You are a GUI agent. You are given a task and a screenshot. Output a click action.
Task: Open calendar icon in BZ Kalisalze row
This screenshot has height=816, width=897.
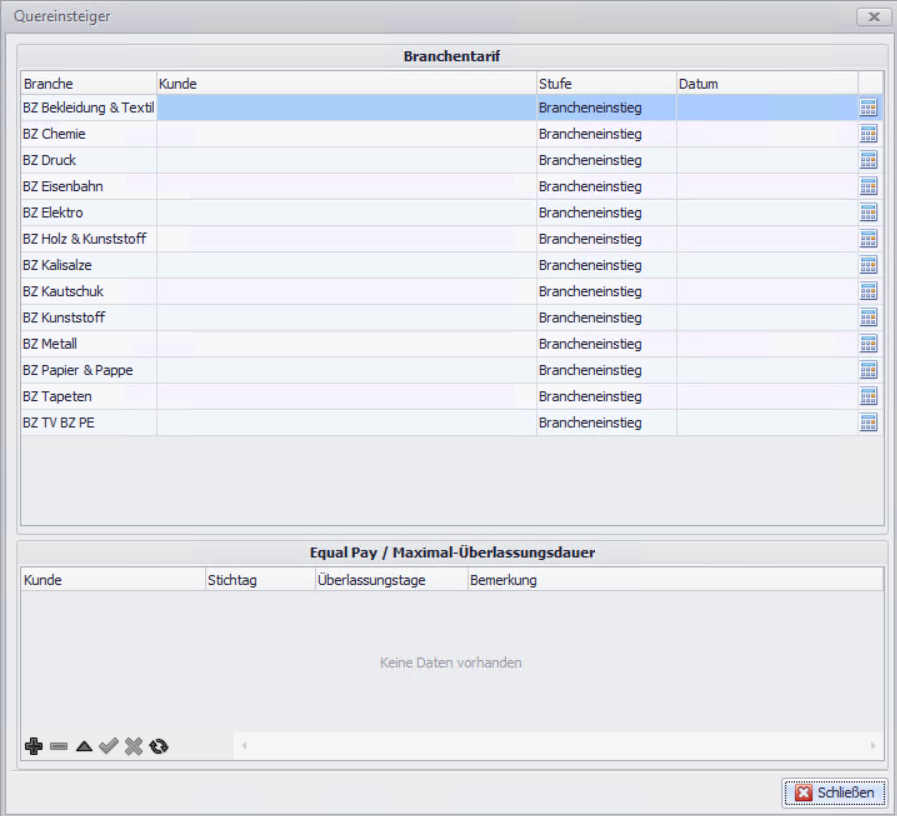point(868,265)
